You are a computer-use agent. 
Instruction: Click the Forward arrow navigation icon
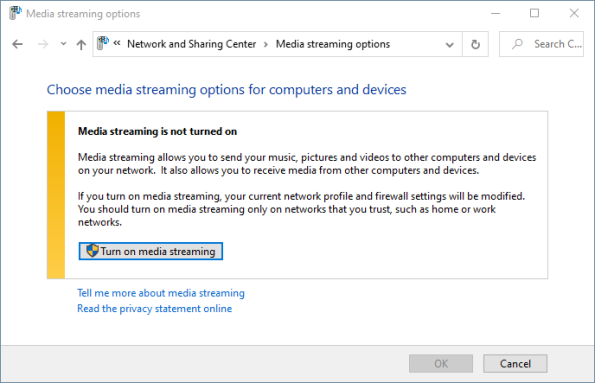point(43,44)
